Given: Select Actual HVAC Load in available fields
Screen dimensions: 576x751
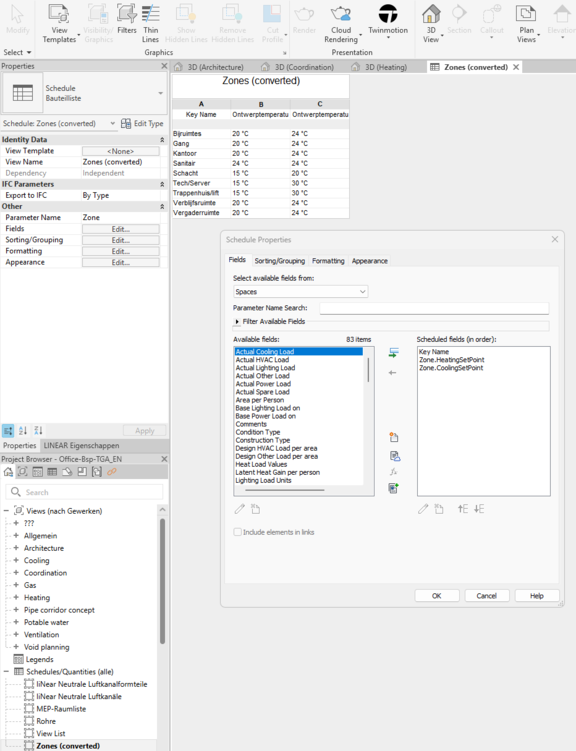Looking at the screenshot, I should pos(262,360).
